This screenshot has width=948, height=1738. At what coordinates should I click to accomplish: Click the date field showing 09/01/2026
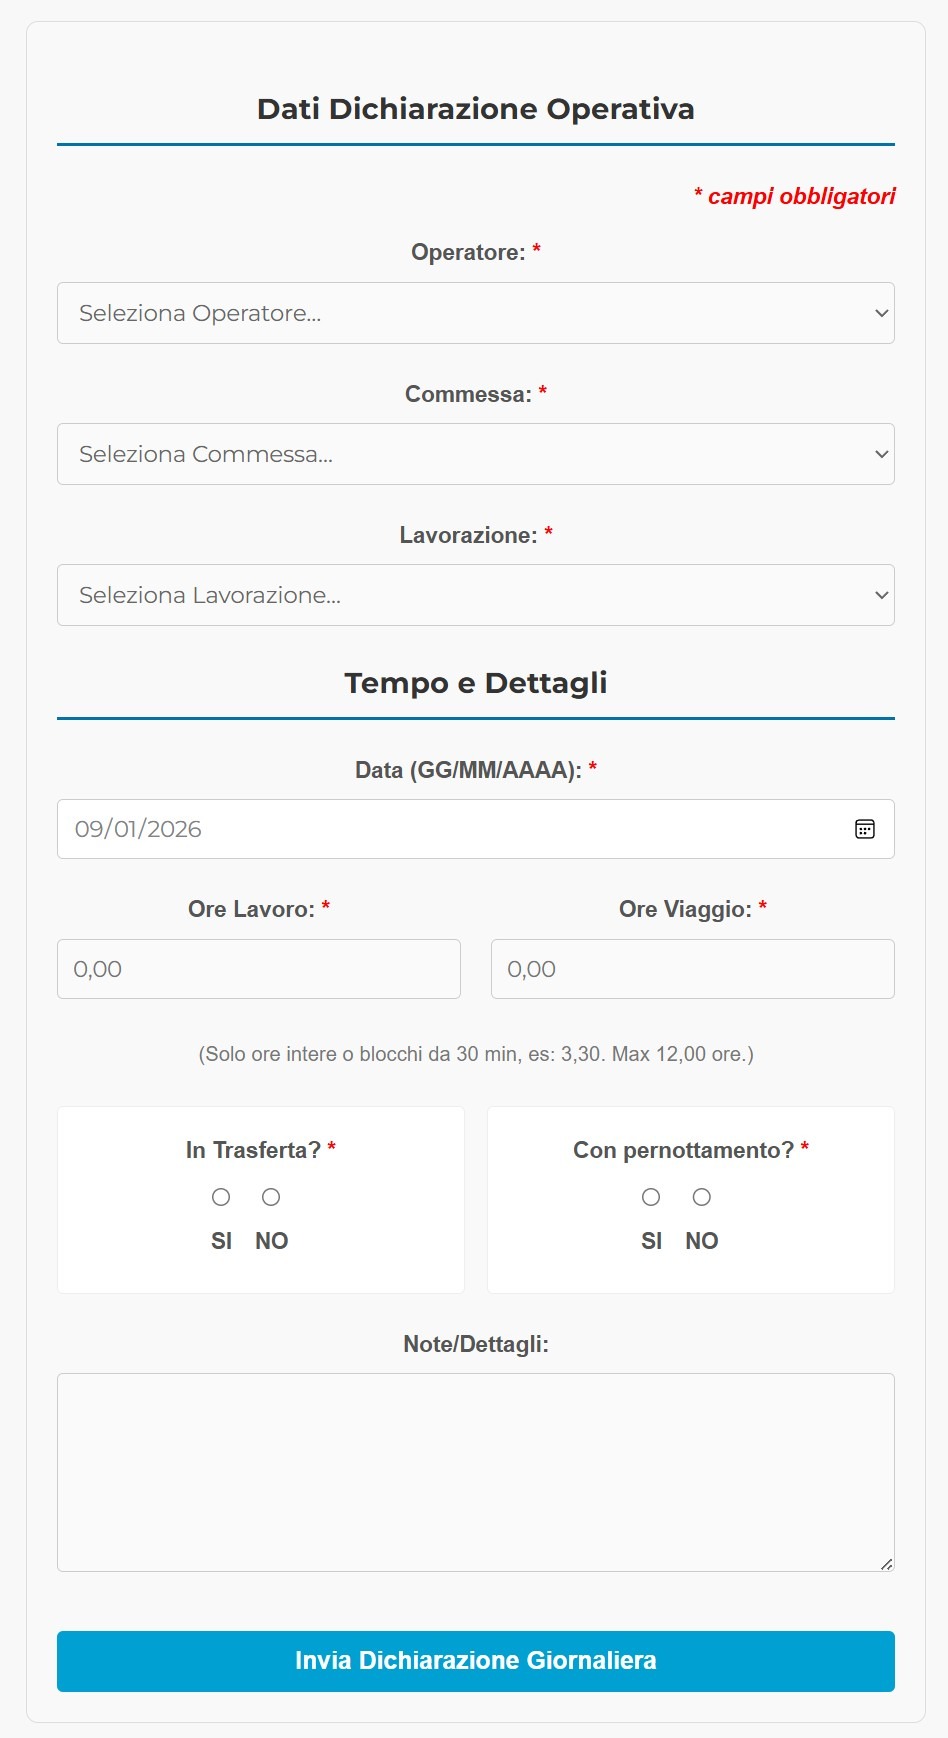click(476, 829)
